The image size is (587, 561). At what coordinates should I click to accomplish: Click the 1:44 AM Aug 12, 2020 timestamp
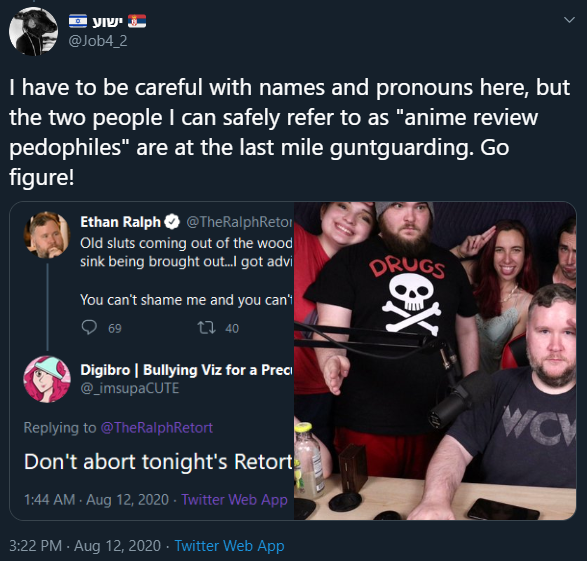point(96,500)
